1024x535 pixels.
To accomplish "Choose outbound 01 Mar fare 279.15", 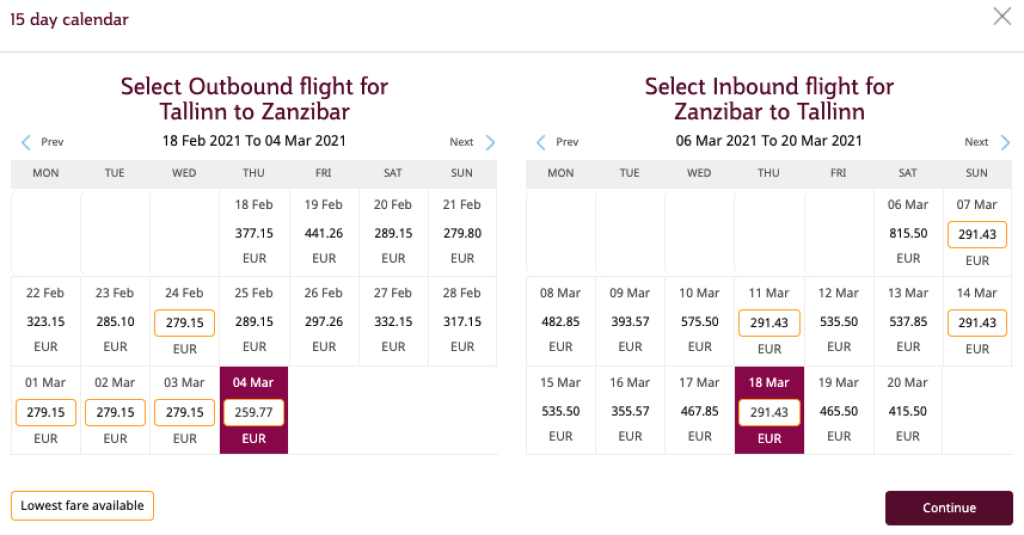I will click(46, 412).
